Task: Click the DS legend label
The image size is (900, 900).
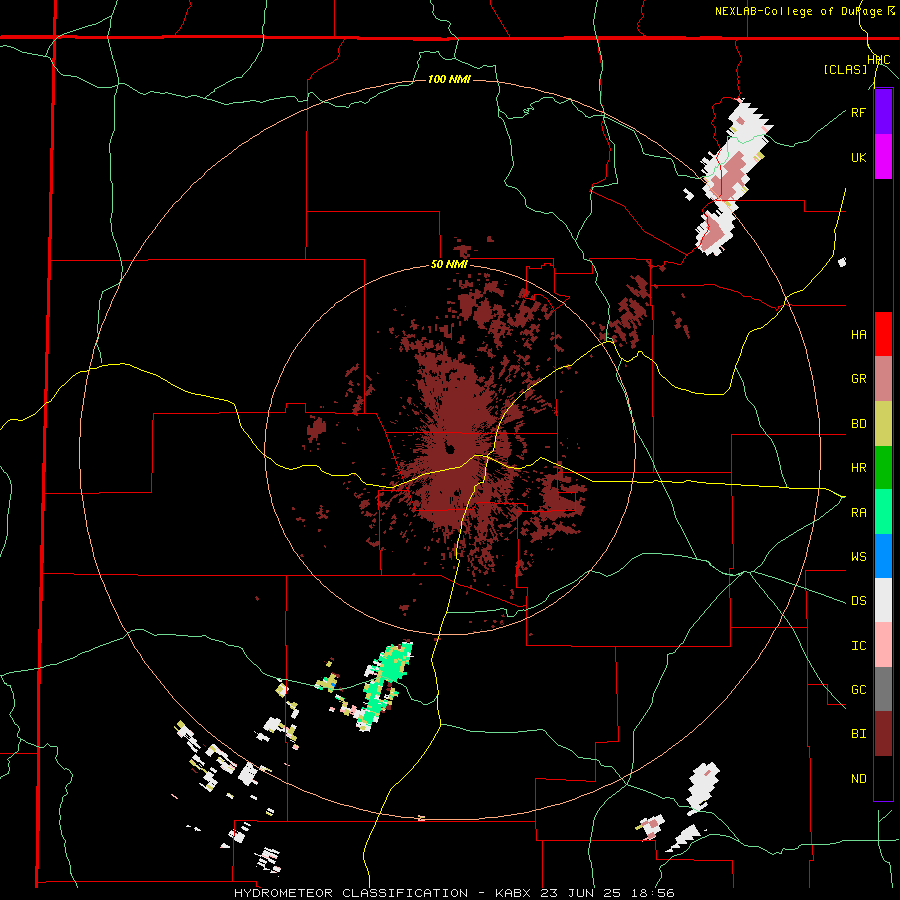Action: 858,600
